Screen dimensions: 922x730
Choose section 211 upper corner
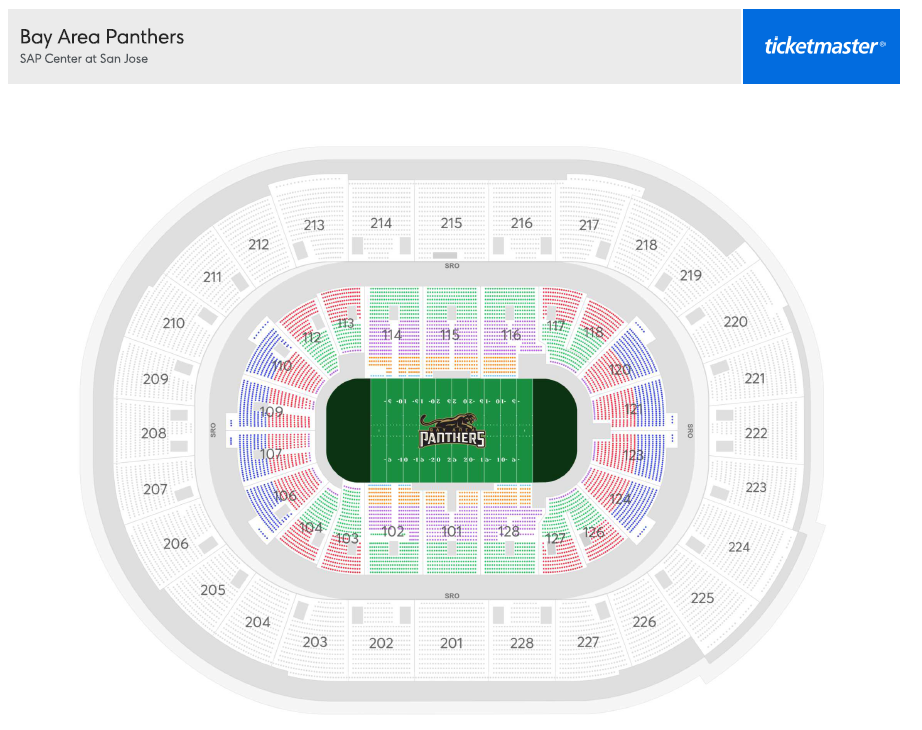[x=212, y=276]
